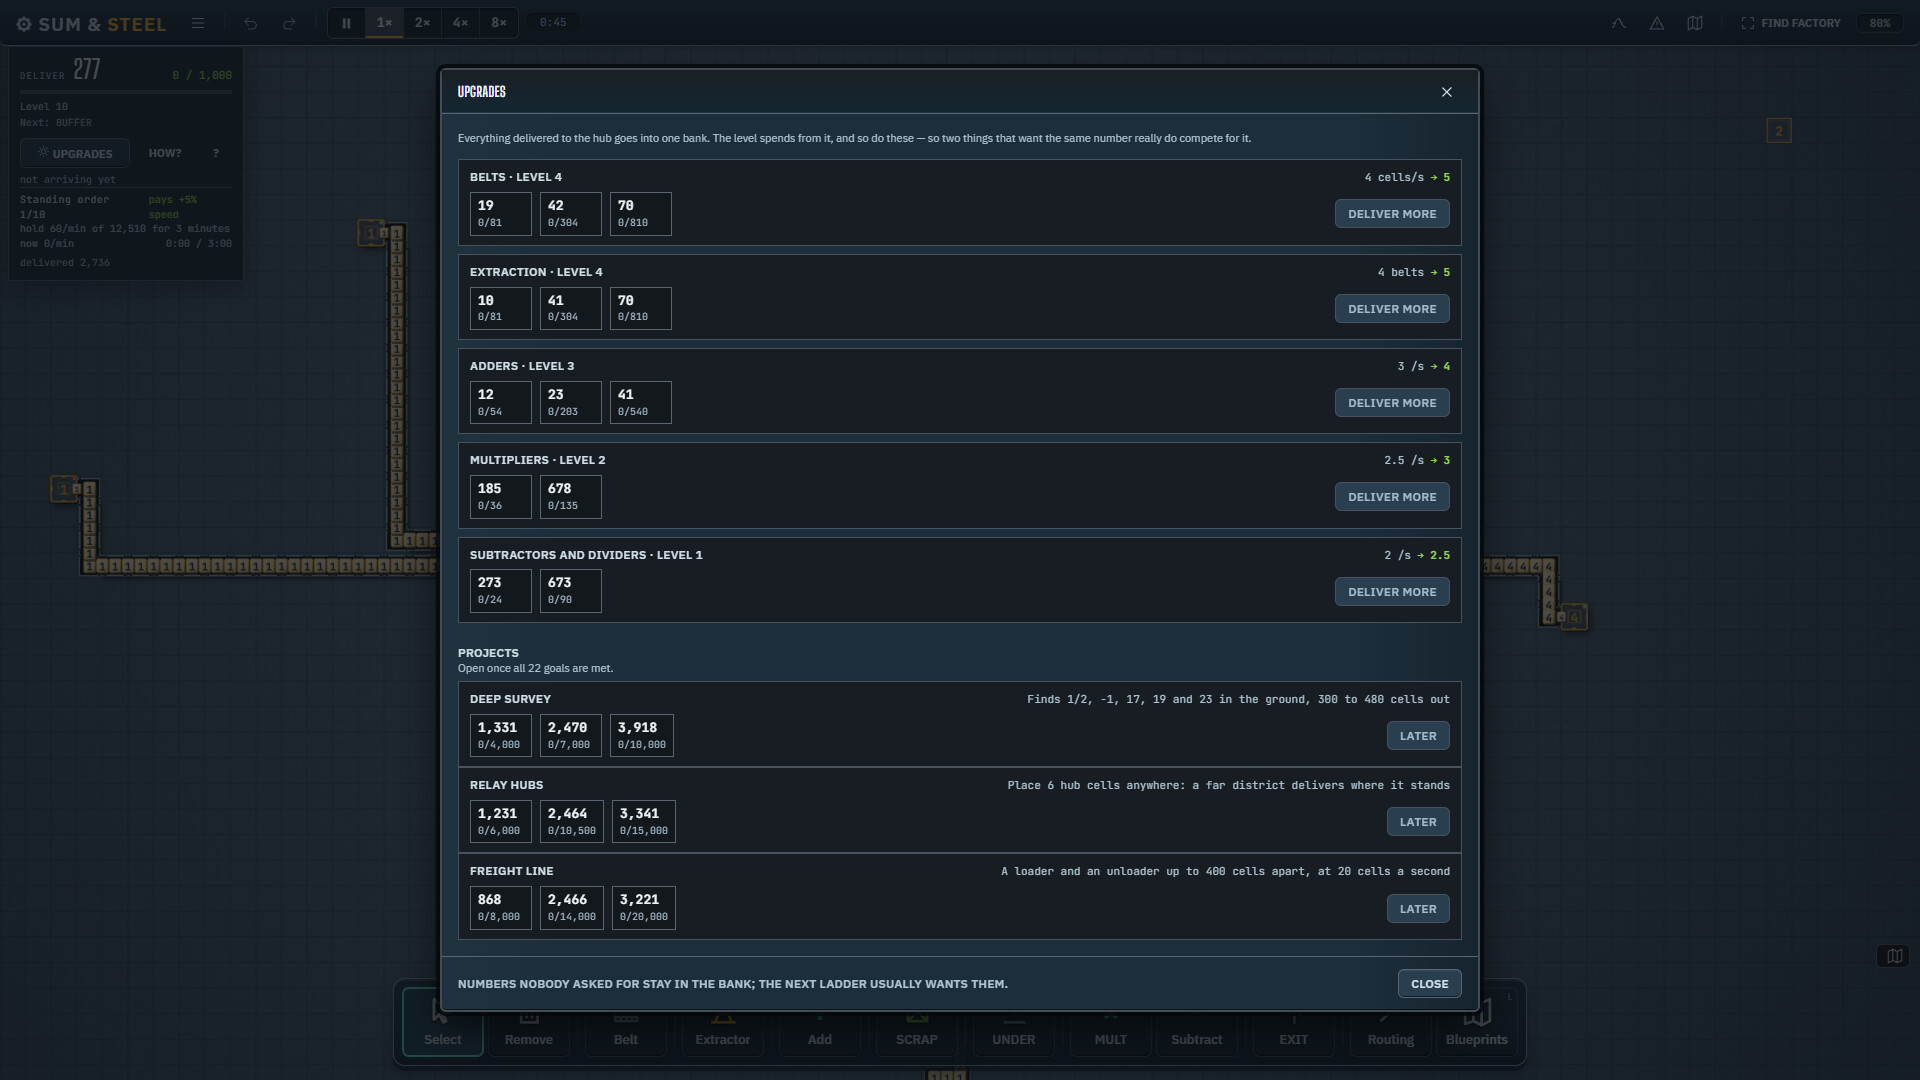
Task: Open the statistics curve icon
Action: pyautogui.click(x=1618, y=23)
